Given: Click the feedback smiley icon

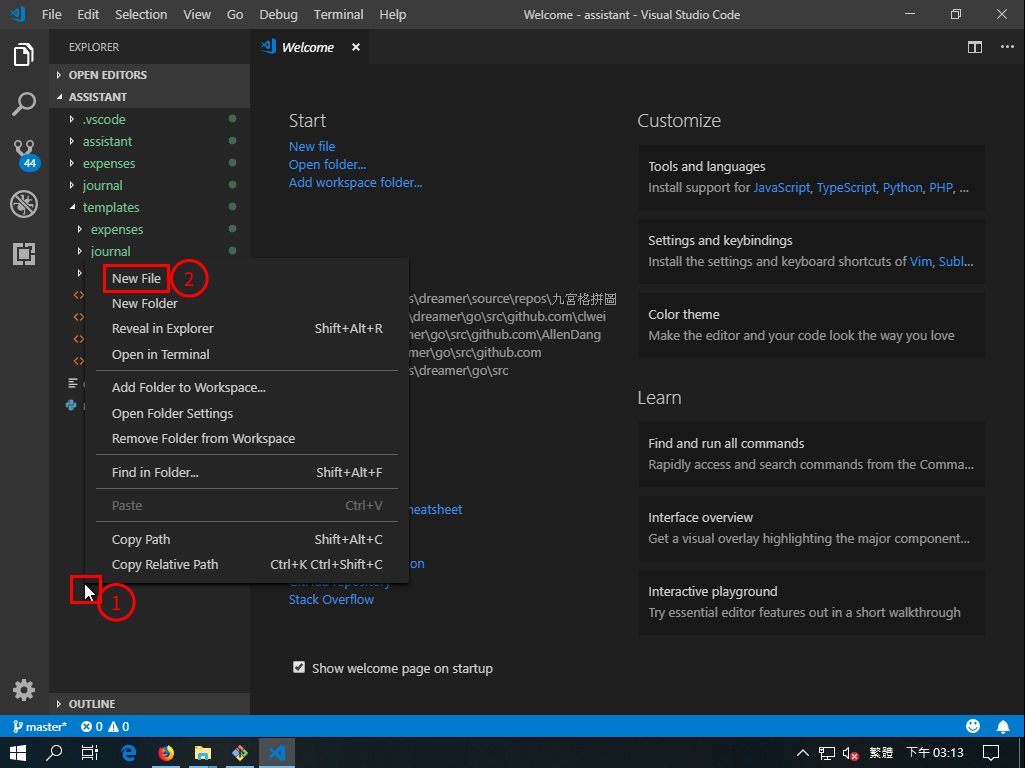Looking at the screenshot, I should (973, 726).
